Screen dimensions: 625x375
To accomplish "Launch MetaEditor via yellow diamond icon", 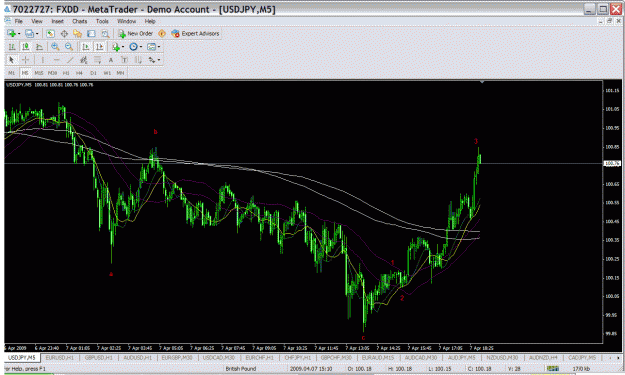I will coord(162,34).
